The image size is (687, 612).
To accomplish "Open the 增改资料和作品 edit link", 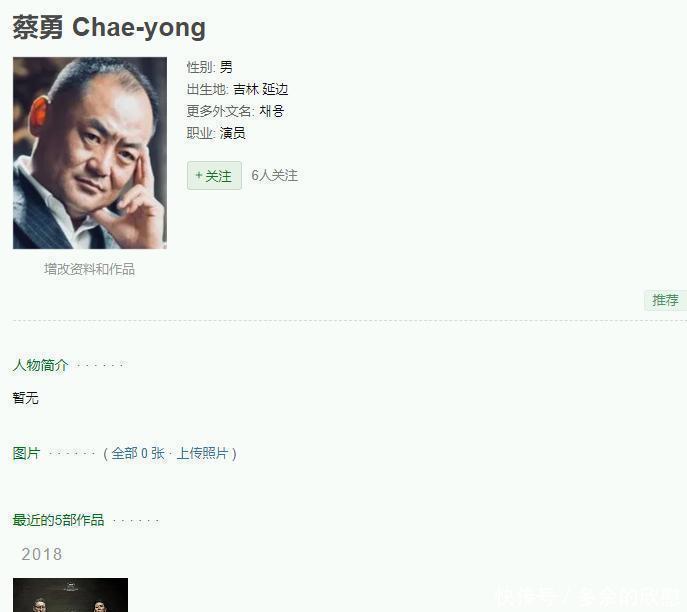I will click(89, 269).
